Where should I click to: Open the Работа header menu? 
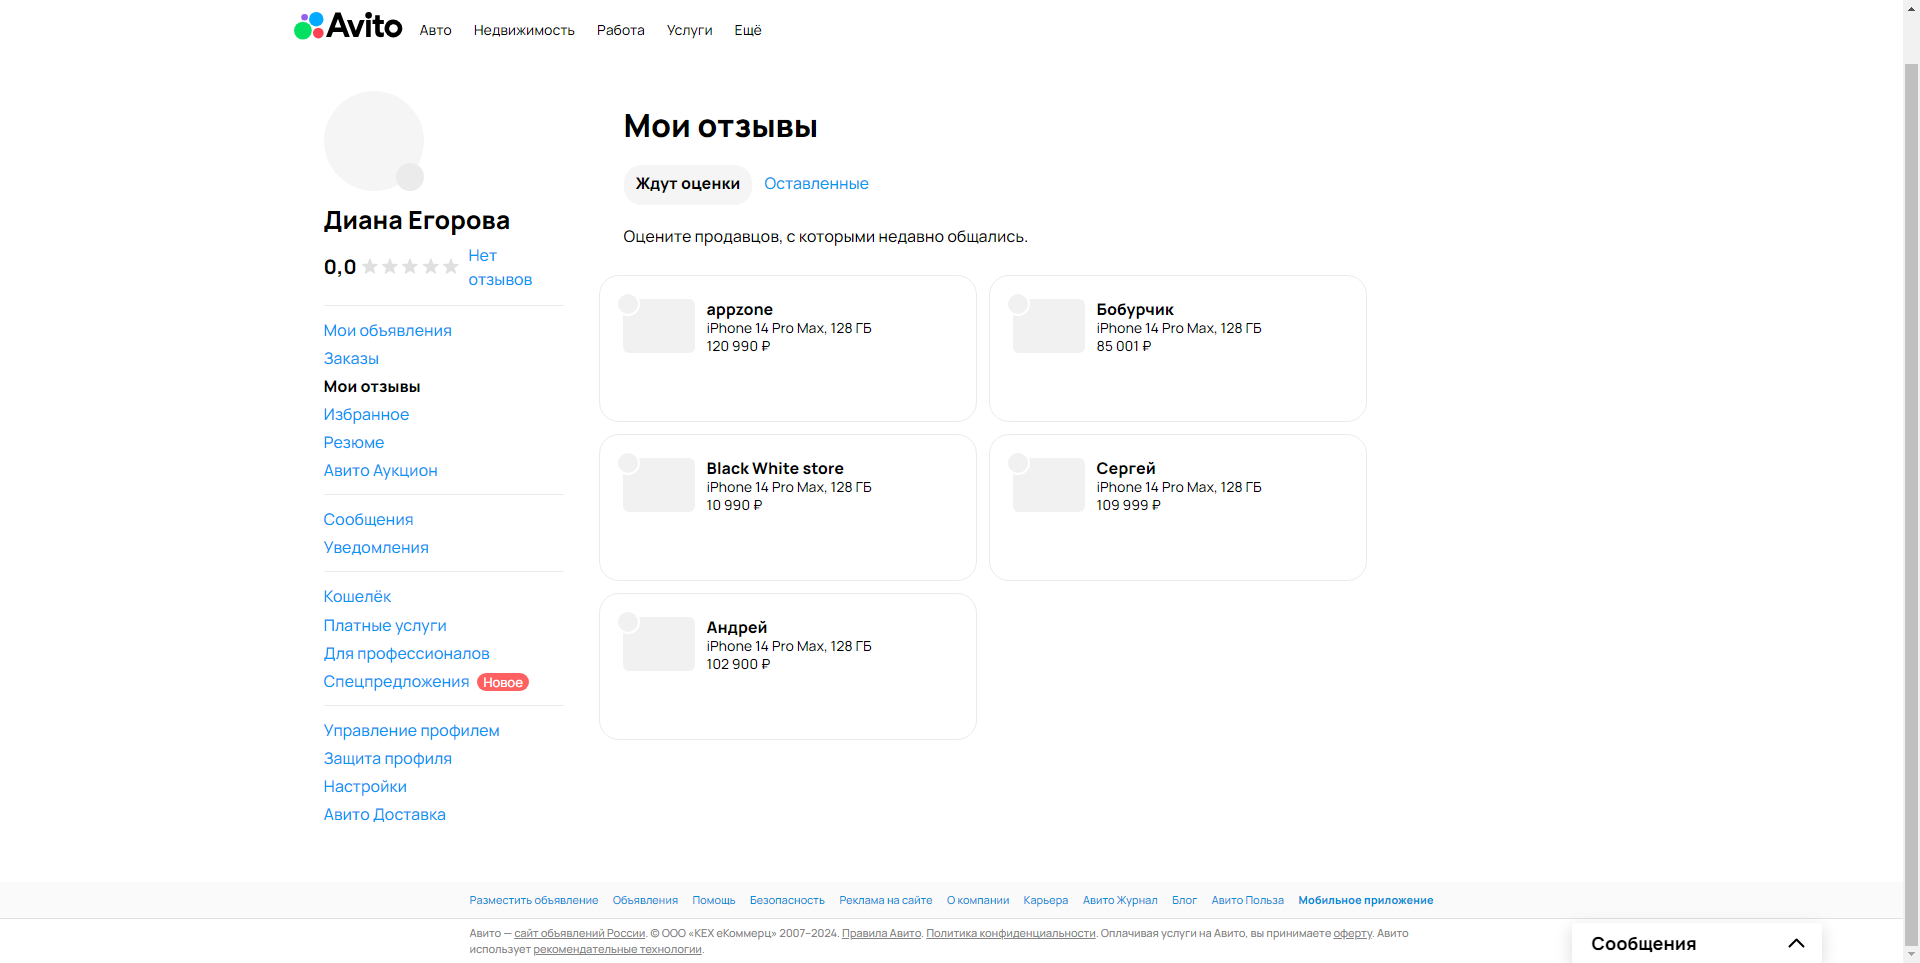tap(620, 30)
